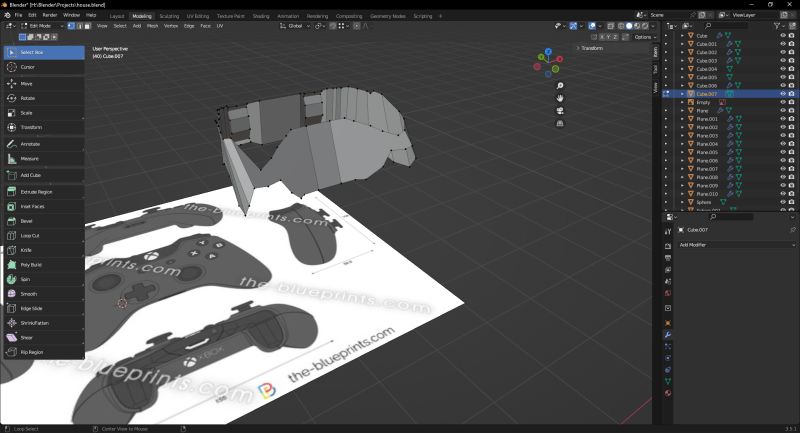The width and height of the screenshot is (800, 433).
Task: Switch perspective/orthographic grid icon
Action: (560, 123)
